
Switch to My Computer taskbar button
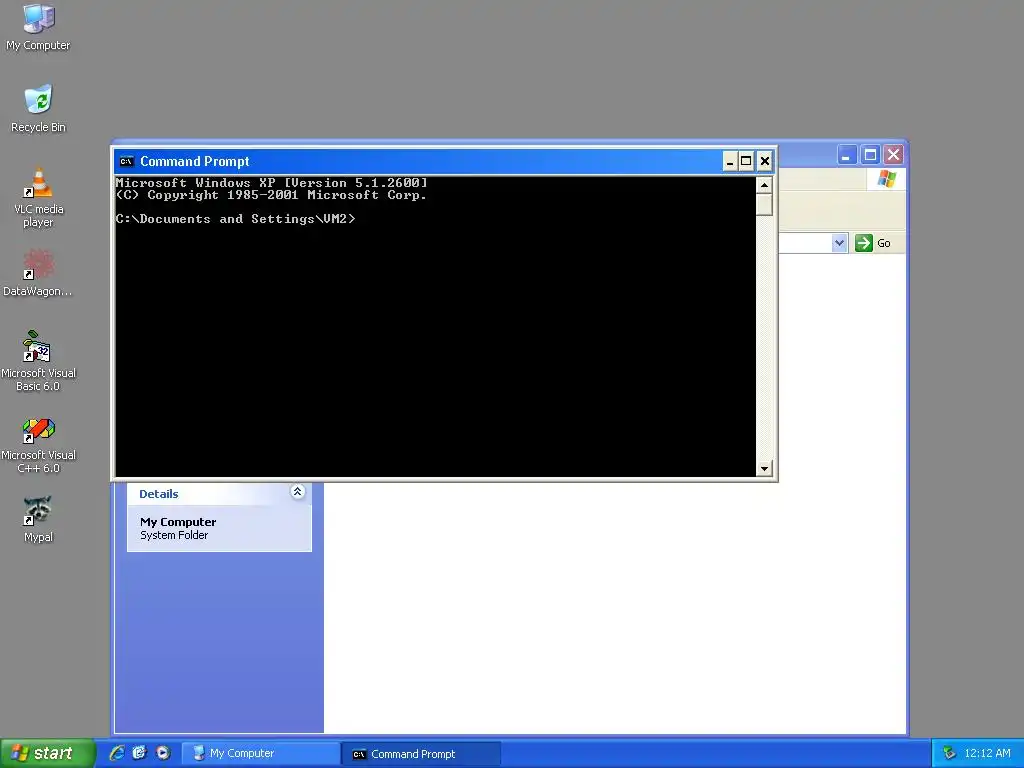coord(259,753)
